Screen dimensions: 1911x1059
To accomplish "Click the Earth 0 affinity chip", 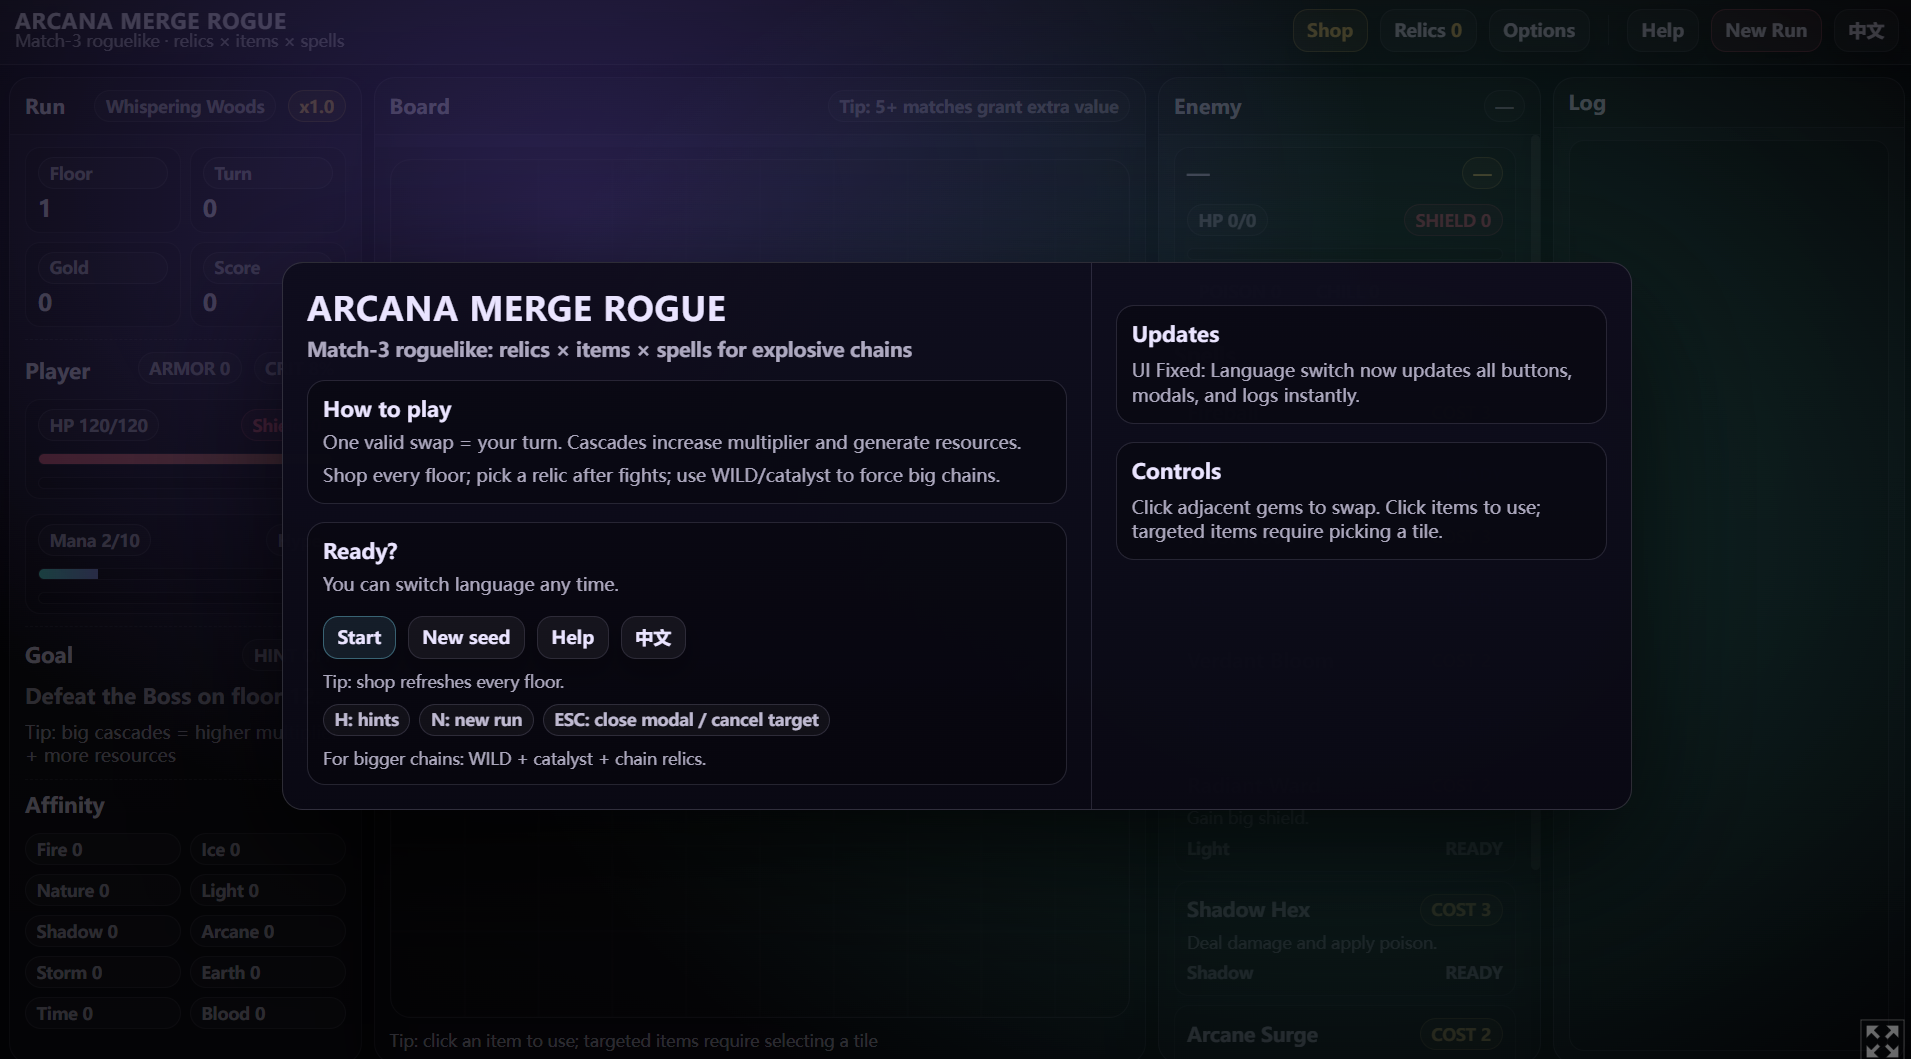I will point(267,973).
